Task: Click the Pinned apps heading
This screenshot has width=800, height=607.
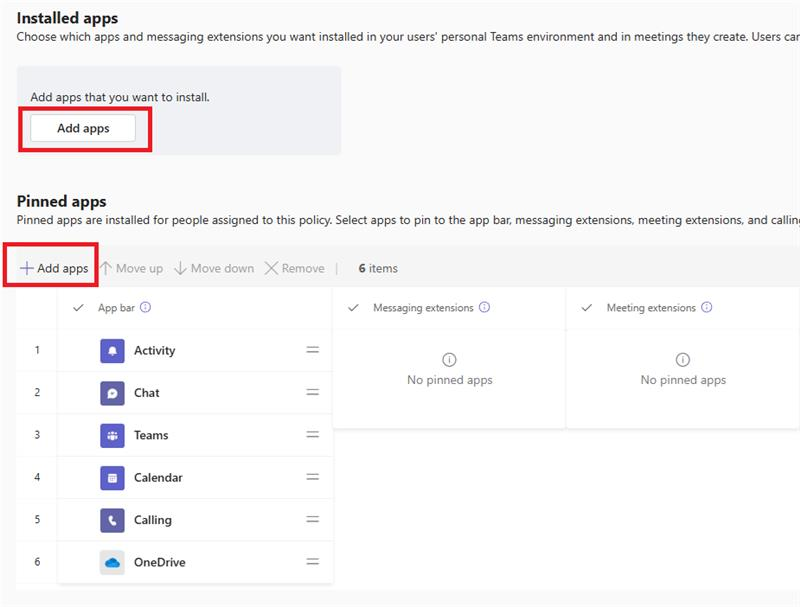Action: click(61, 201)
